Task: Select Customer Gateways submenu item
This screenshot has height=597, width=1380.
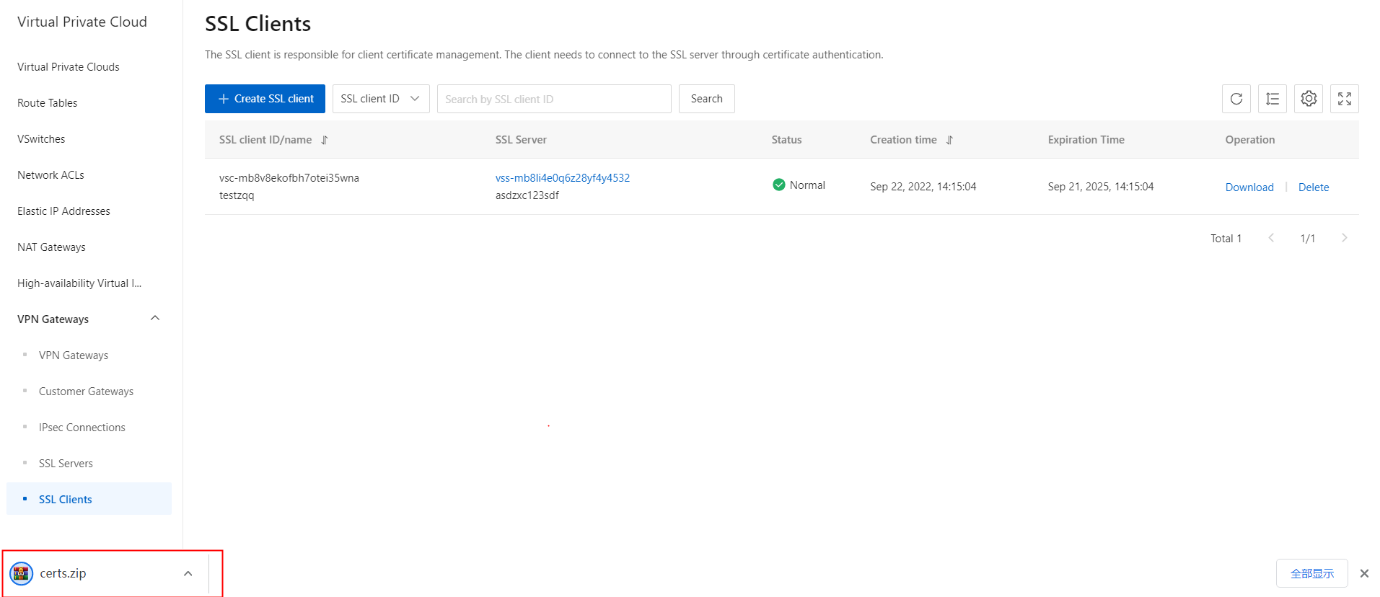Action: click(x=86, y=391)
